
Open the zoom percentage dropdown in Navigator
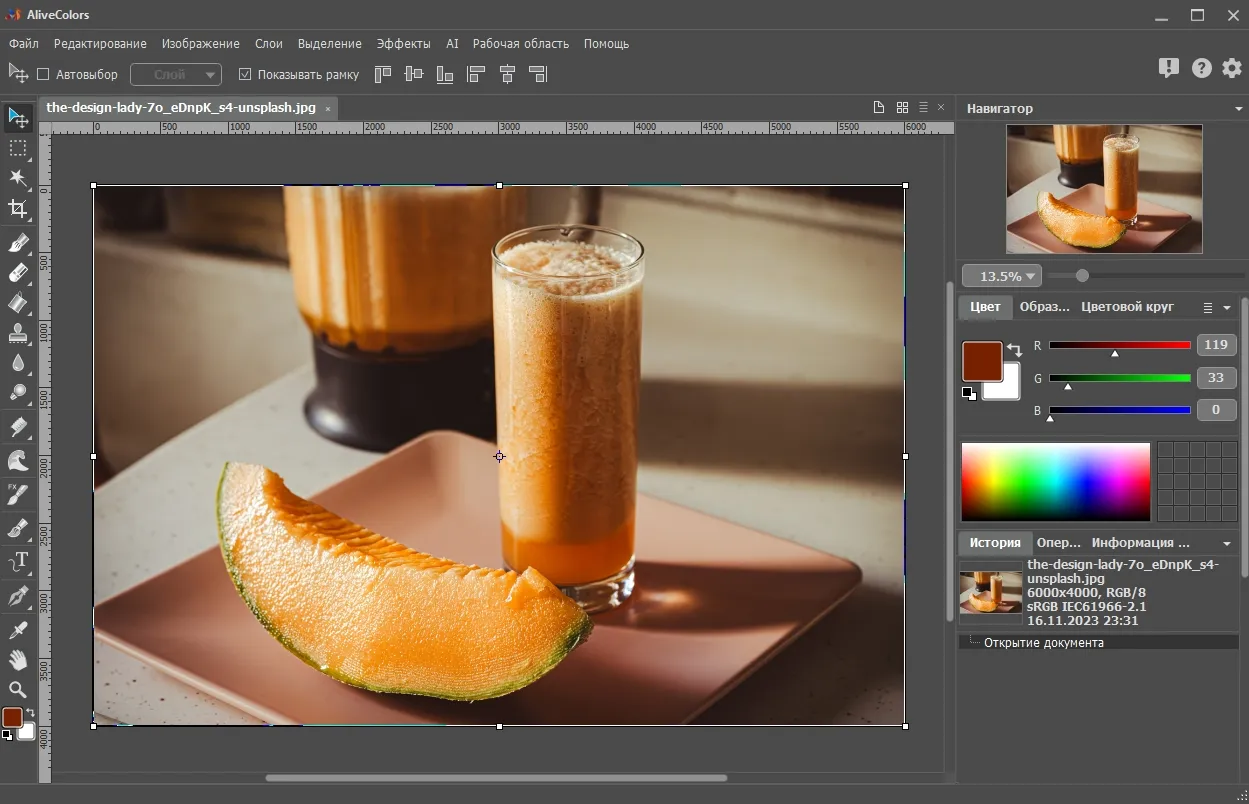pos(1001,275)
